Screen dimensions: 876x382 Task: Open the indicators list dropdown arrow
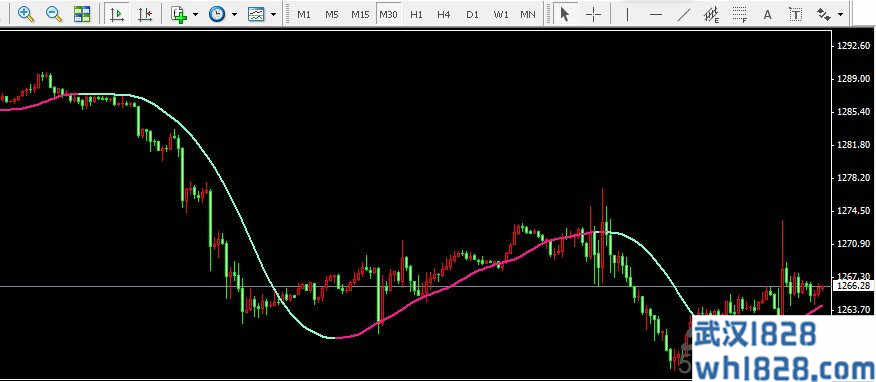point(195,15)
